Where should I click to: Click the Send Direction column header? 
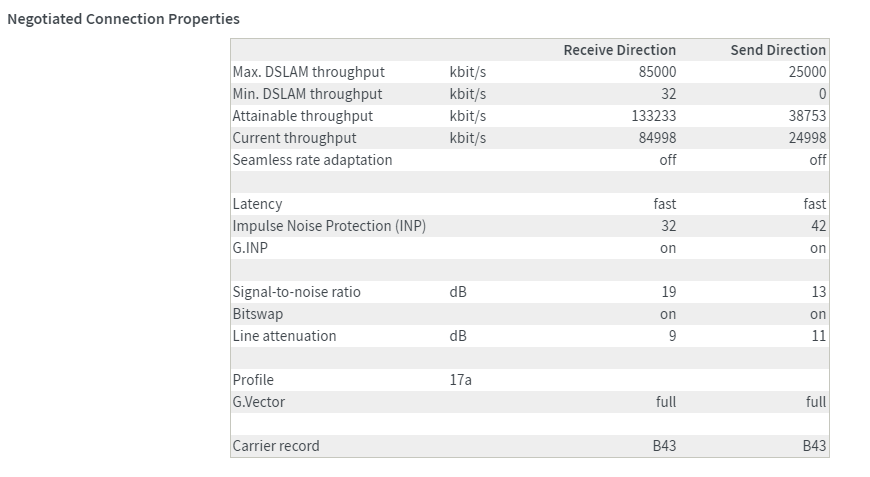tap(778, 50)
